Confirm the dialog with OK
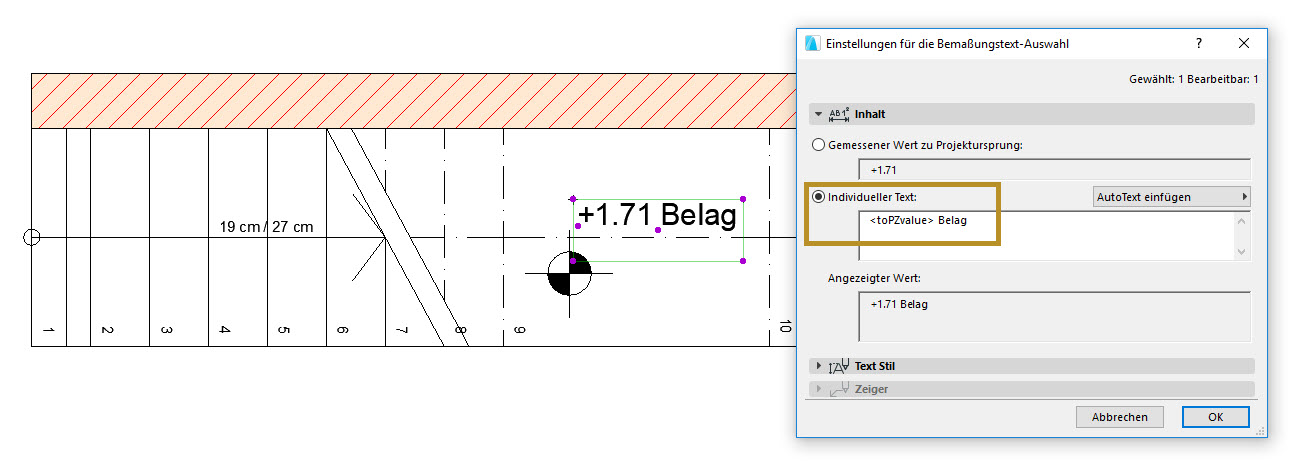The image size is (1307, 472). tap(1215, 417)
